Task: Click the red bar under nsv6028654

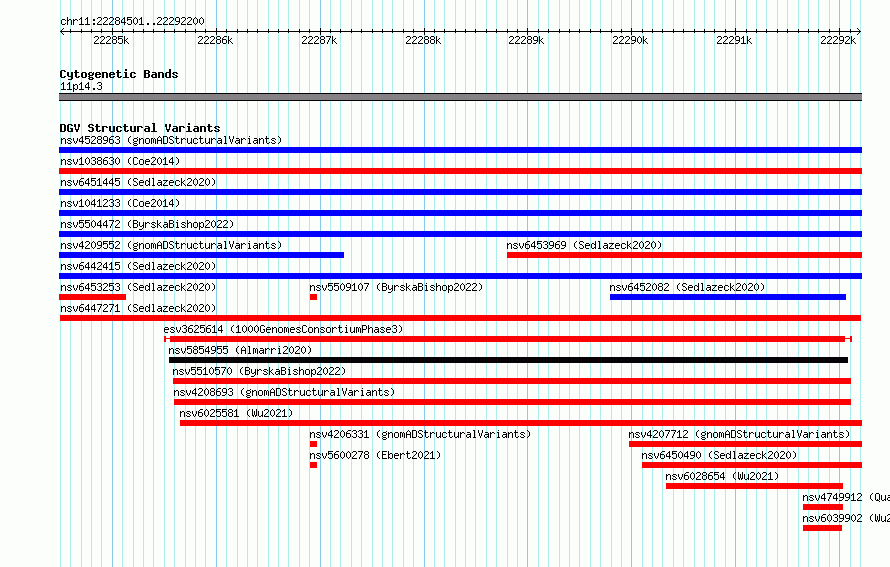Action: (x=754, y=486)
